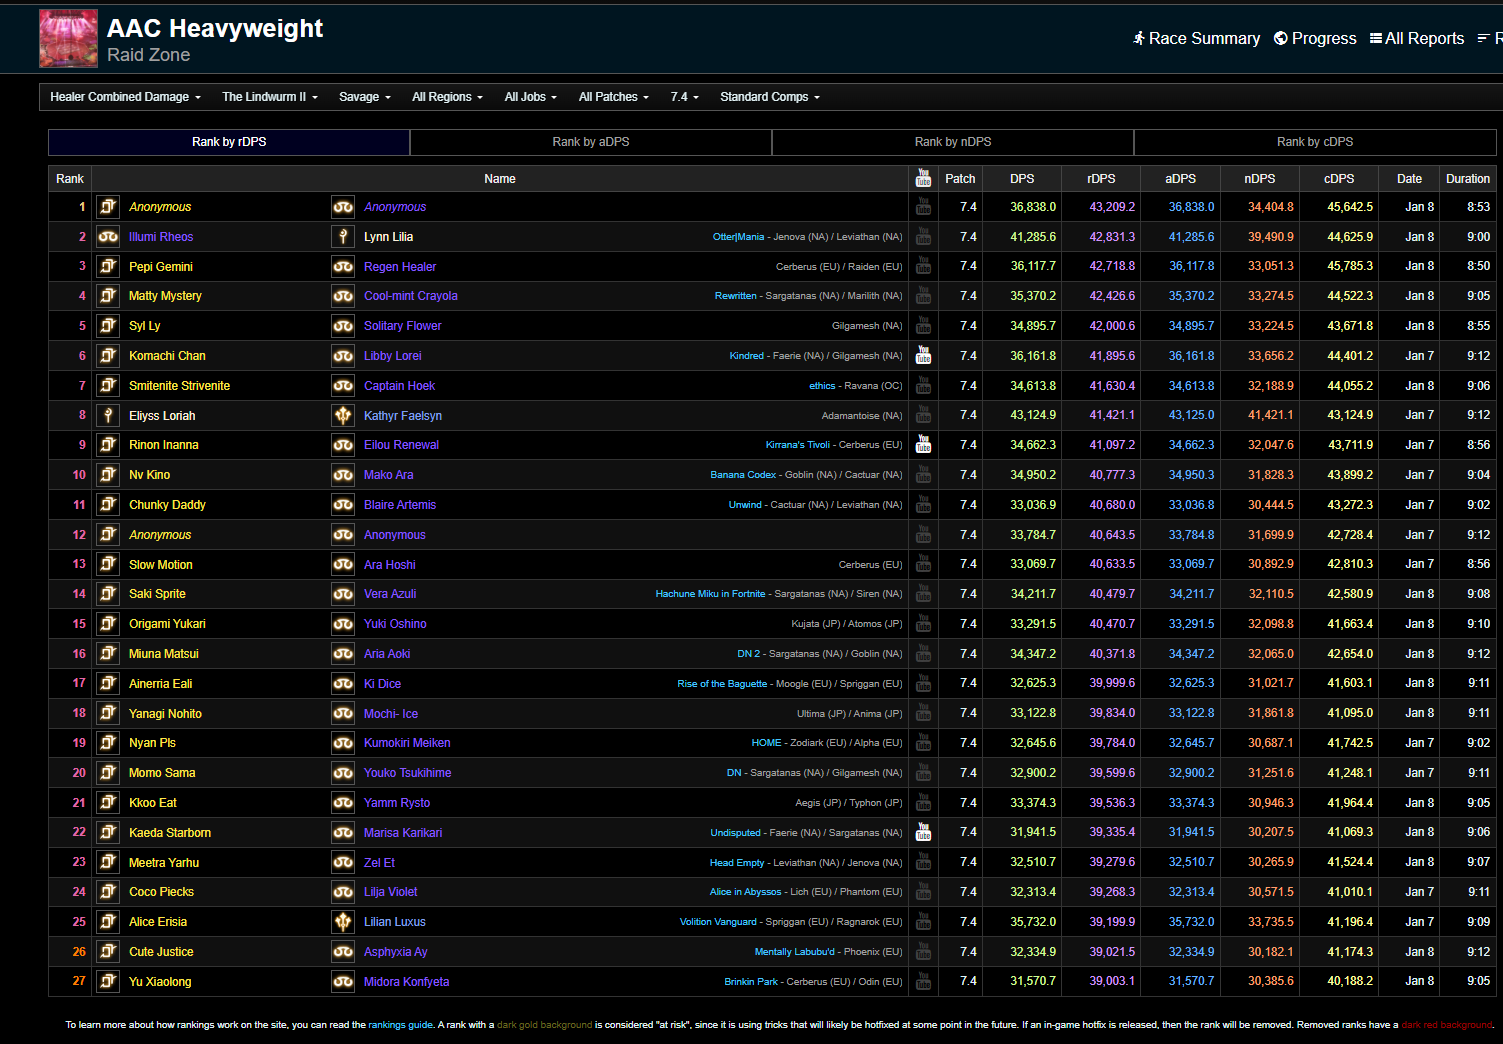Click the Duration column header

coord(1468,179)
